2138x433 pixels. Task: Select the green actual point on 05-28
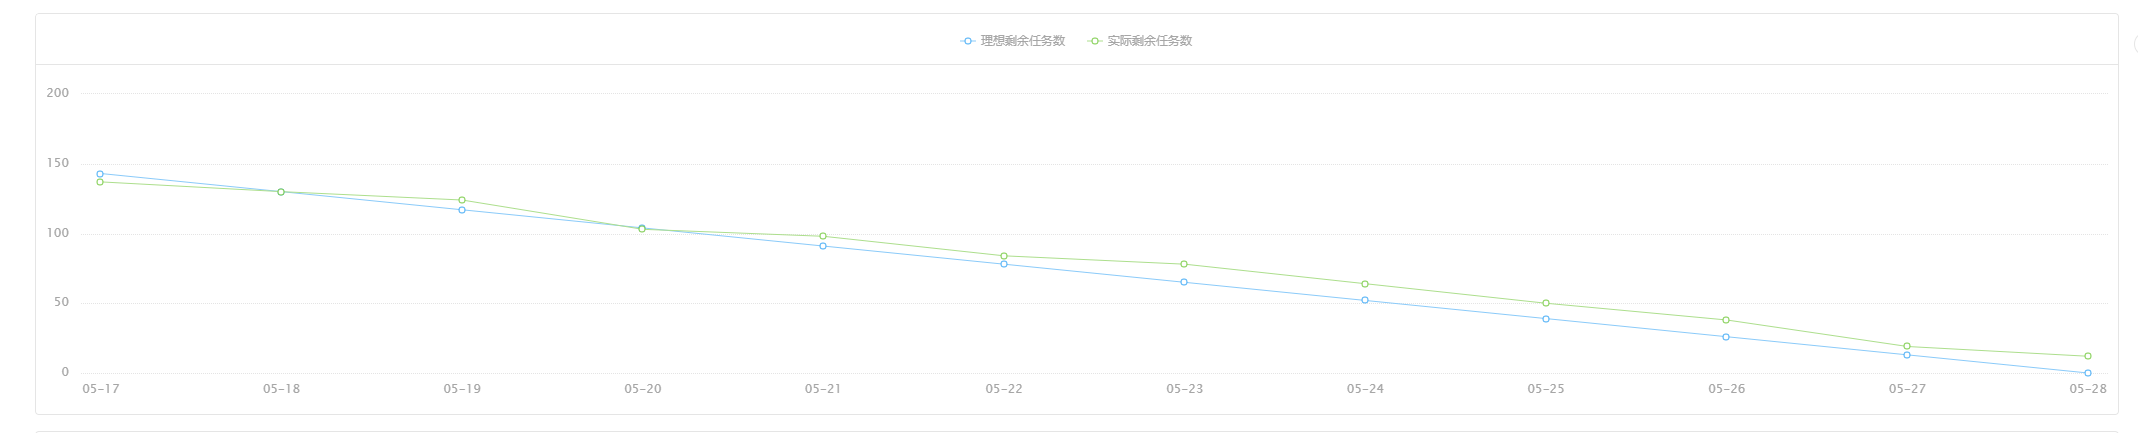(x=2088, y=356)
